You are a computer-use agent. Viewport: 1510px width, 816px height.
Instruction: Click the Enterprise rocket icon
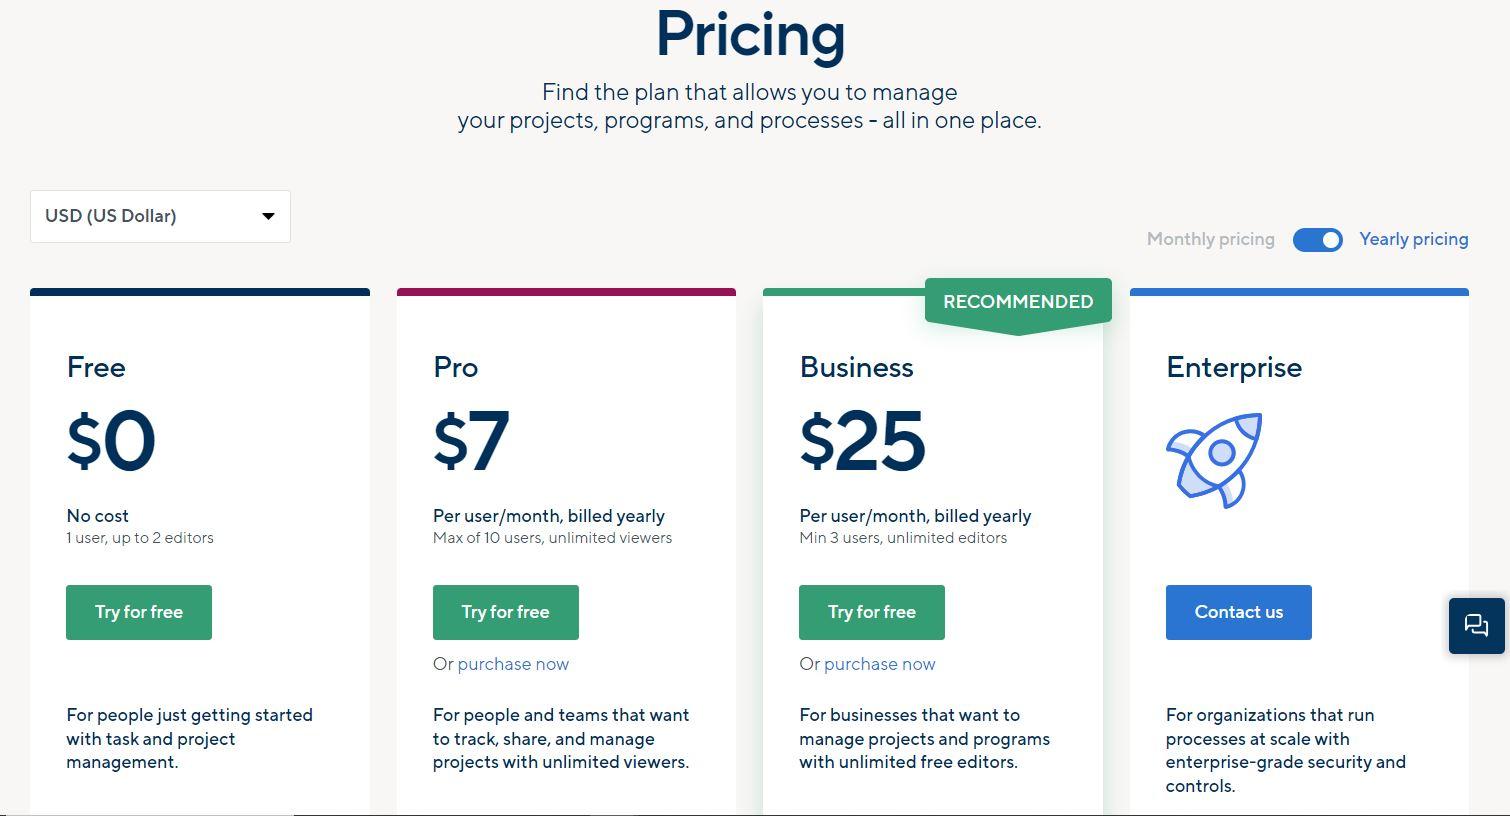click(x=1214, y=460)
